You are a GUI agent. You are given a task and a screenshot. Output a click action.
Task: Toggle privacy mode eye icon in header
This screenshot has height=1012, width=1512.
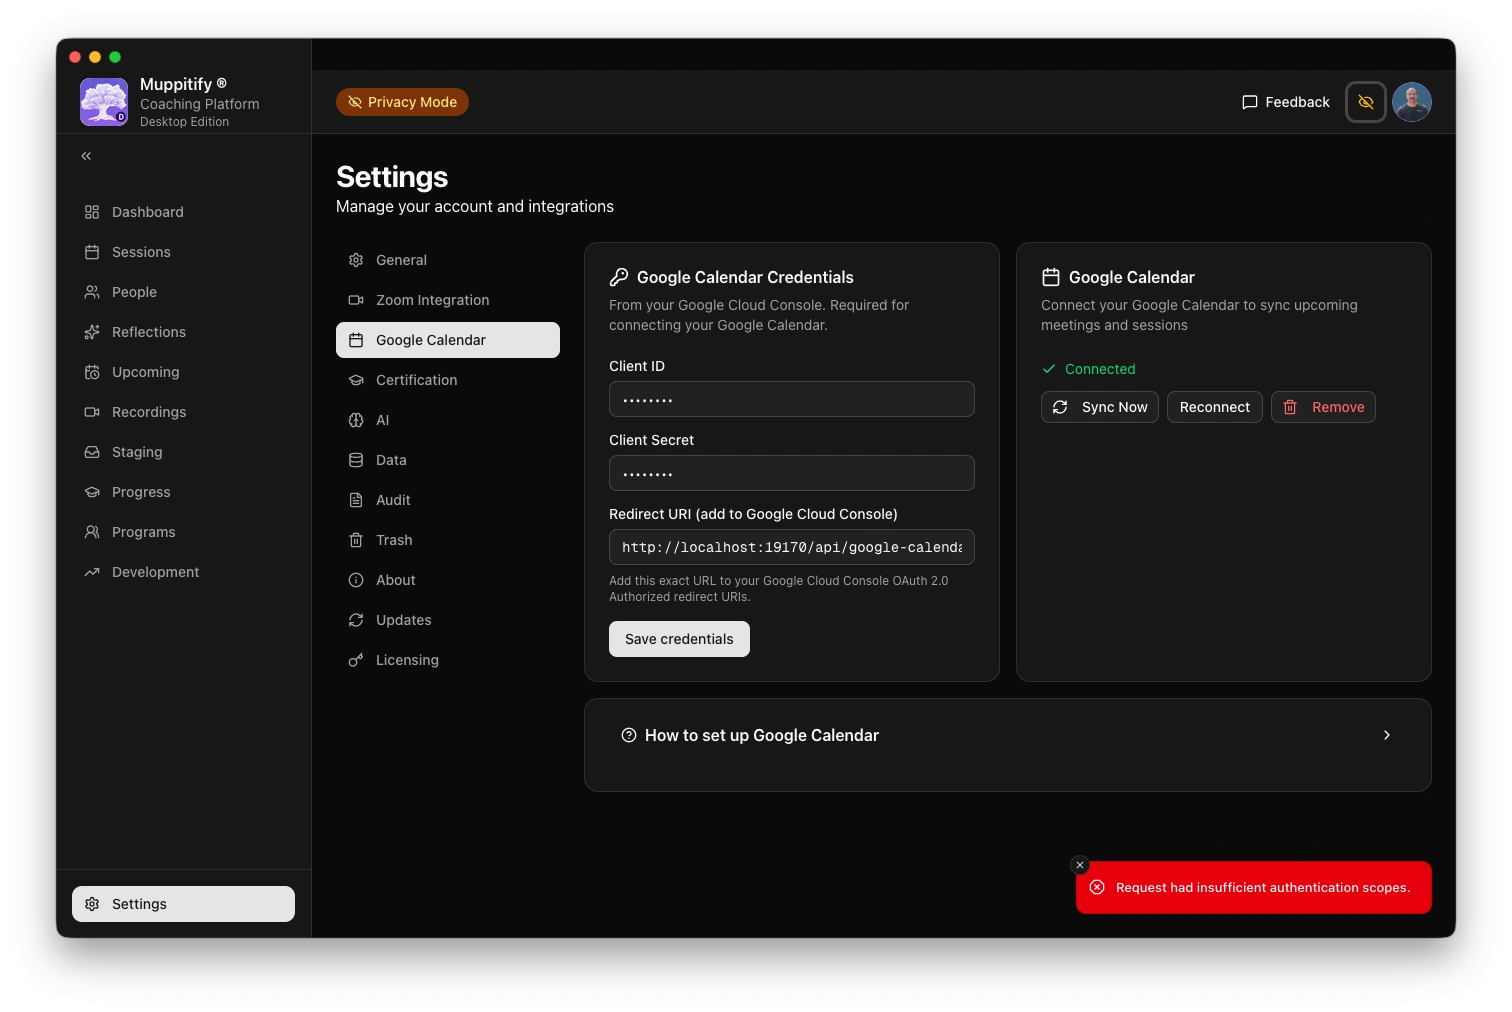(x=1365, y=102)
